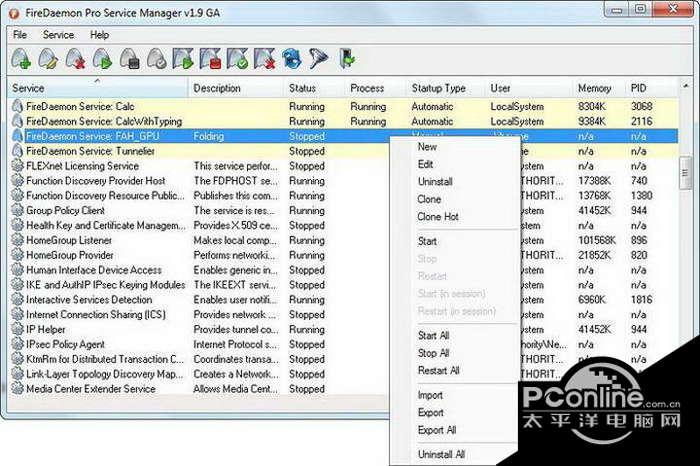Choose Edit from the context menu

pyautogui.click(x=425, y=164)
